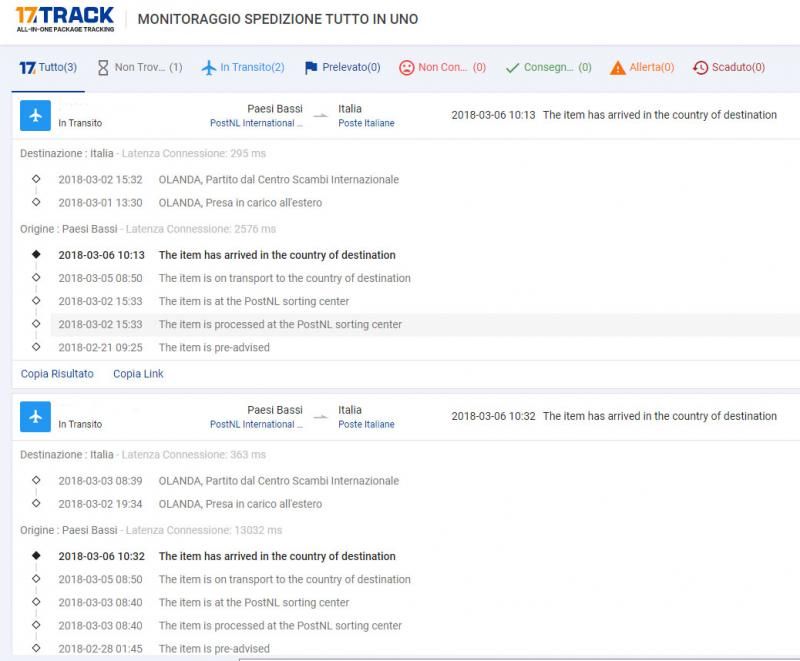Click Copia Link
Image resolution: width=800 pixels, height=661 pixels.
pyautogui.click(x=138, y=374)
